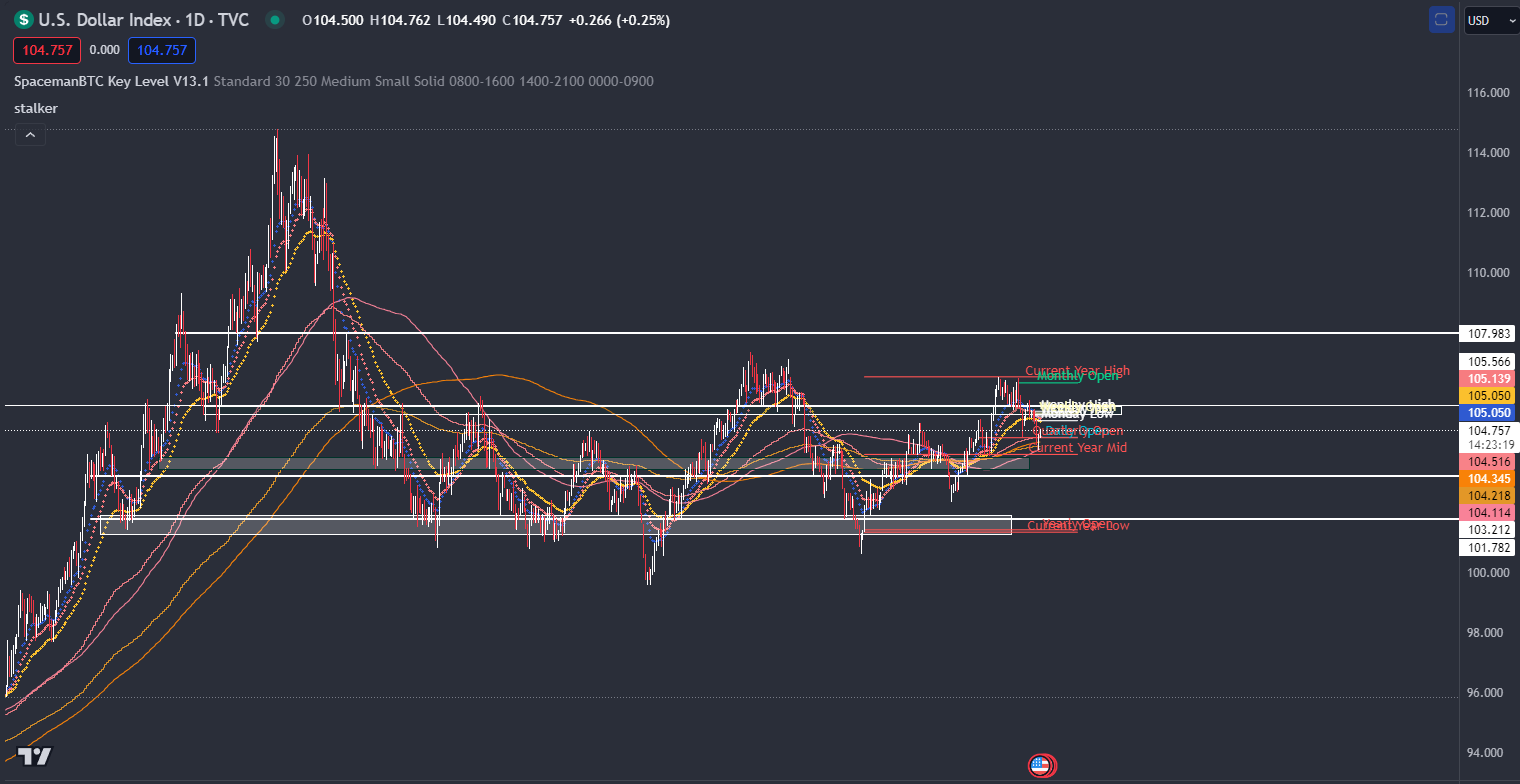Click the pink 104.516 price scale label

[x=1487, y=462]
